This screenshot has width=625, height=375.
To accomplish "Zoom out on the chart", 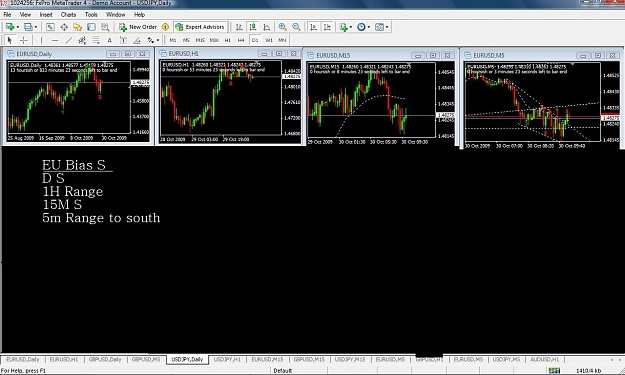I will tap(296, 27).
